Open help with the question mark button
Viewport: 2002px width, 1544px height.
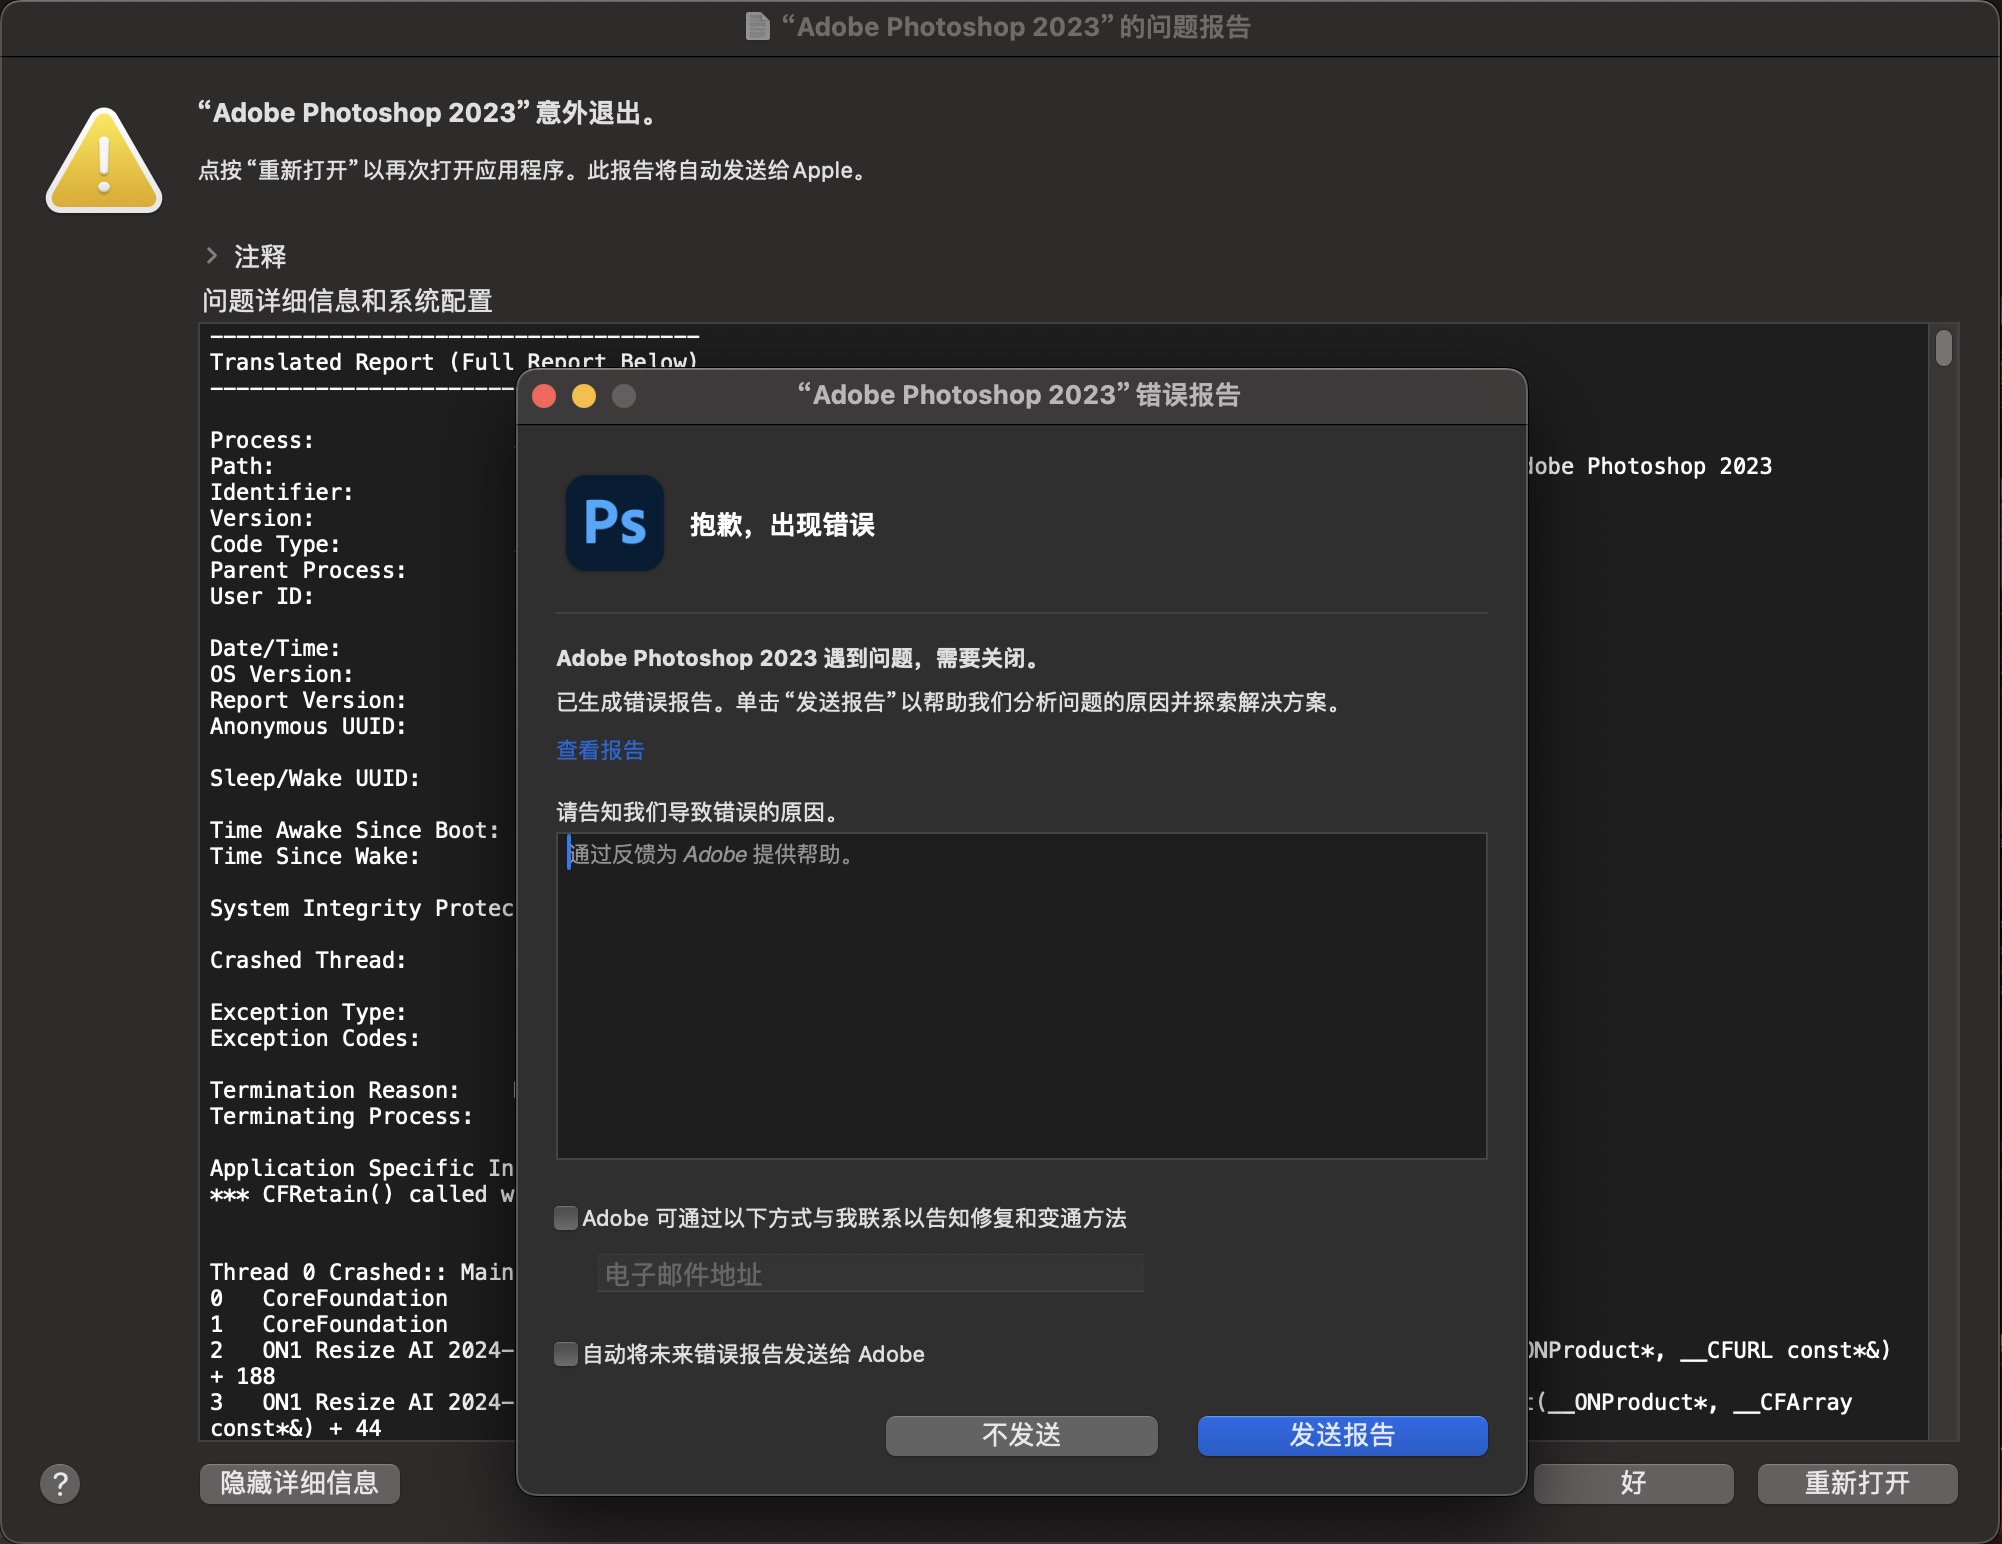point(60,1484)
